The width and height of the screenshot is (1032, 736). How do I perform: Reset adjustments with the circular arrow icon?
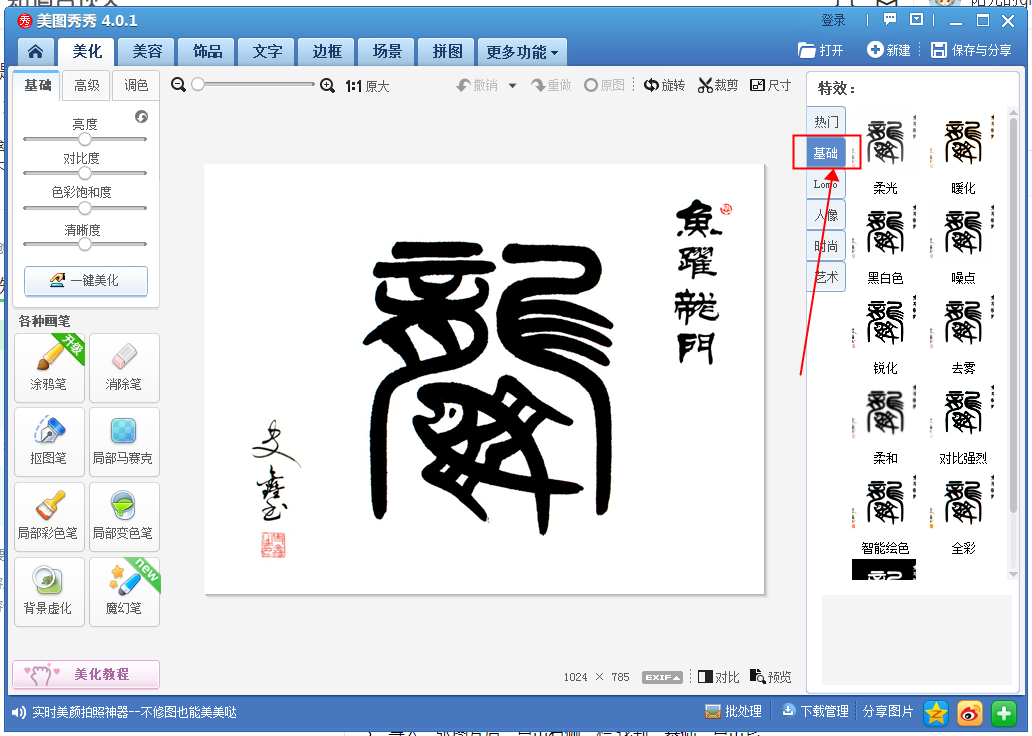[x=142, y=117]
